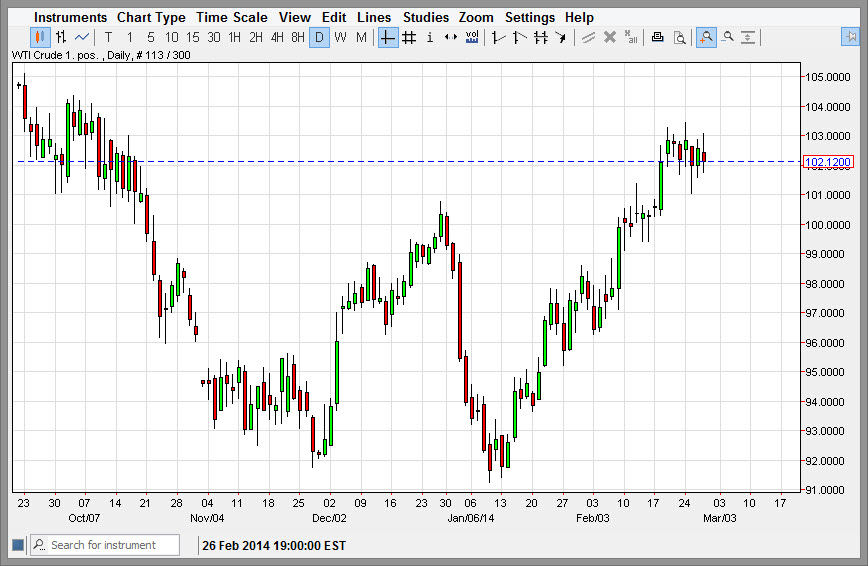Open print preview icon
The height and width of the screenshot is (566, 868).
[679, 38]
